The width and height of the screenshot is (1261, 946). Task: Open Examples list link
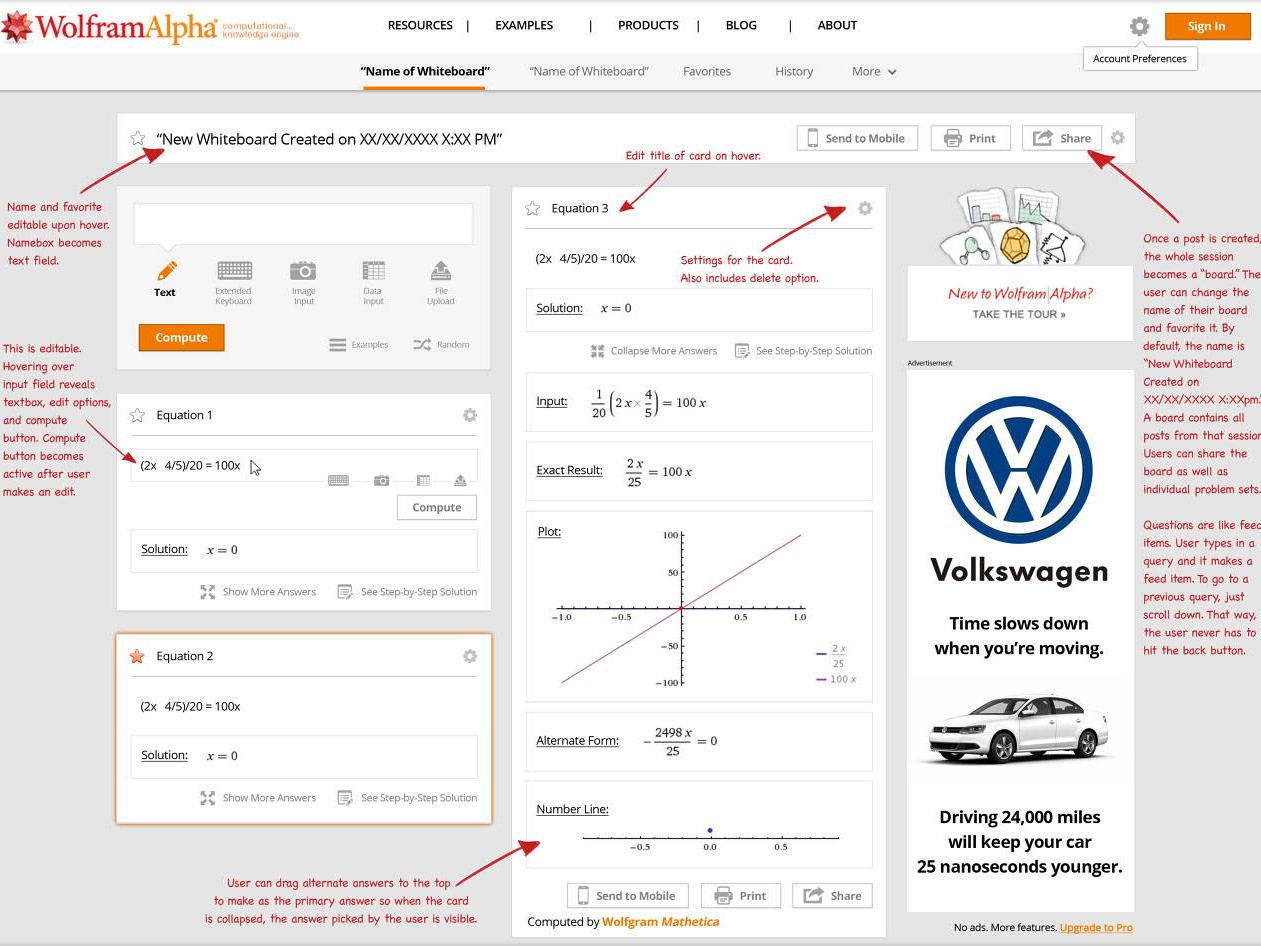(359, 344)
